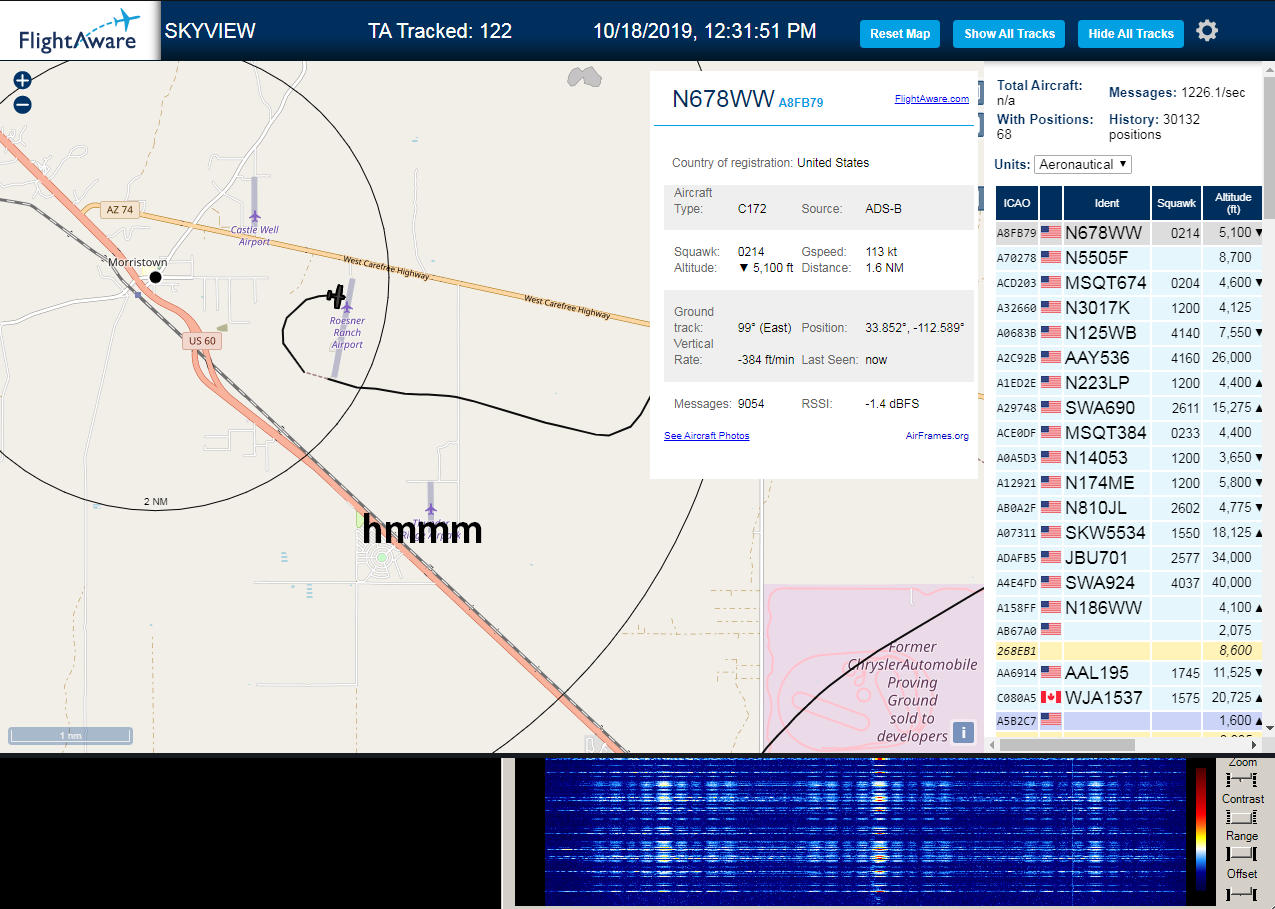Screen dimensions: 1275x909
Task: Zoom out on the map with minus button
Action: pos(22,104)
